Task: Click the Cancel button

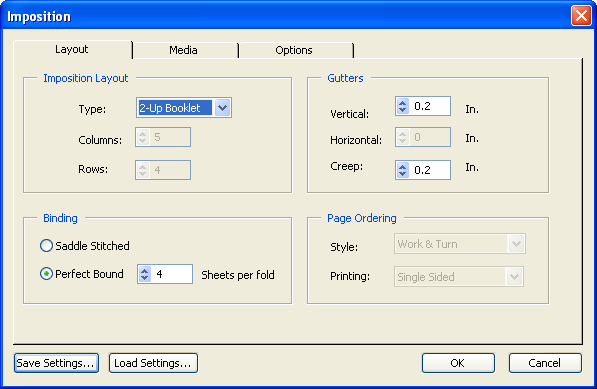Action: [x=545, y=363]
